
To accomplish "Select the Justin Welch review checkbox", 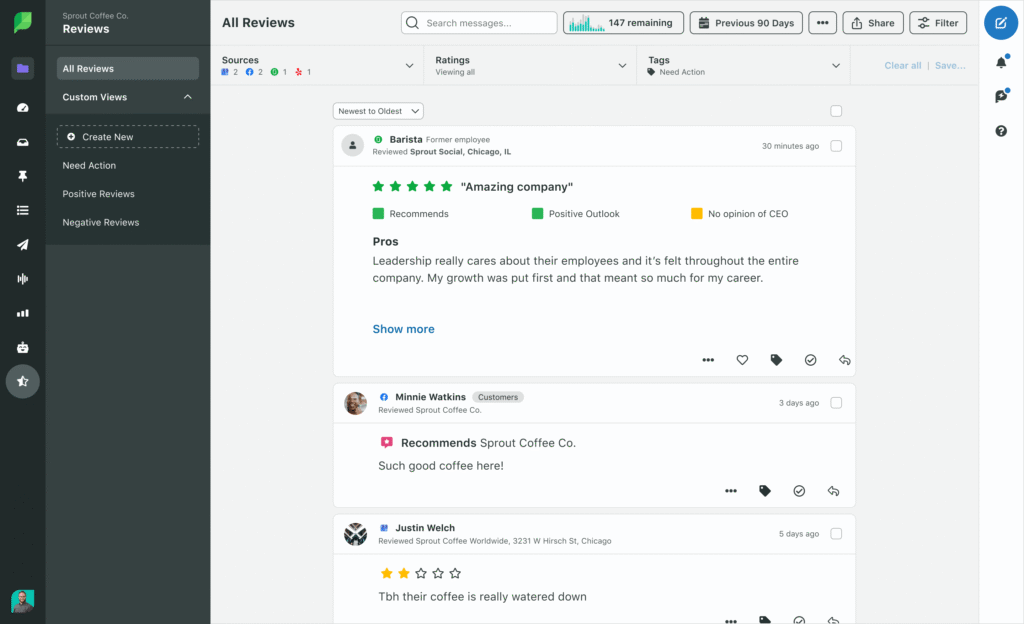I will [836, 534].
